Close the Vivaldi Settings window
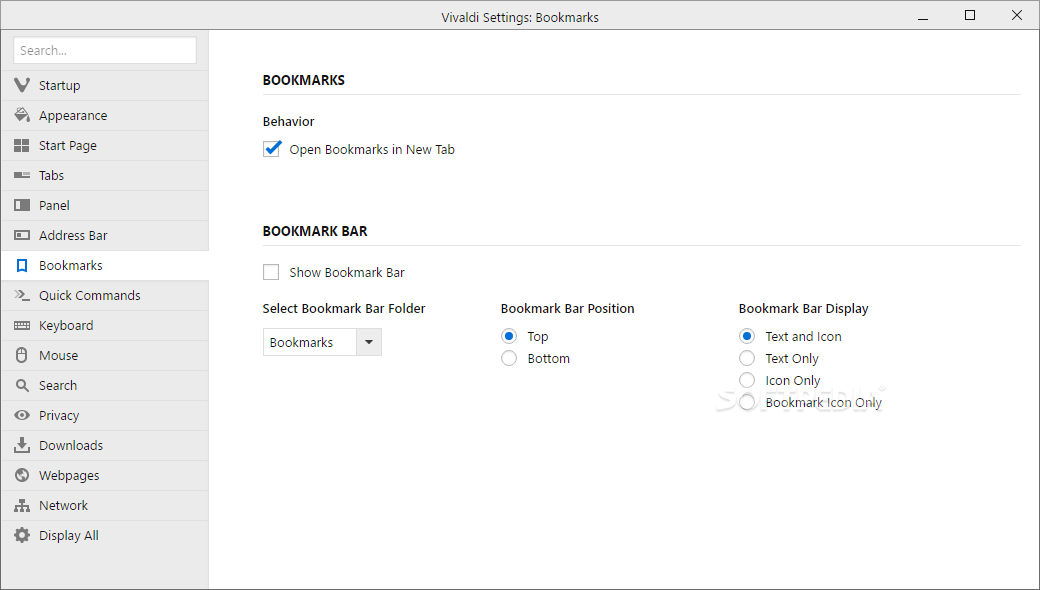The image size is (1040, 590). (1017, 15)
